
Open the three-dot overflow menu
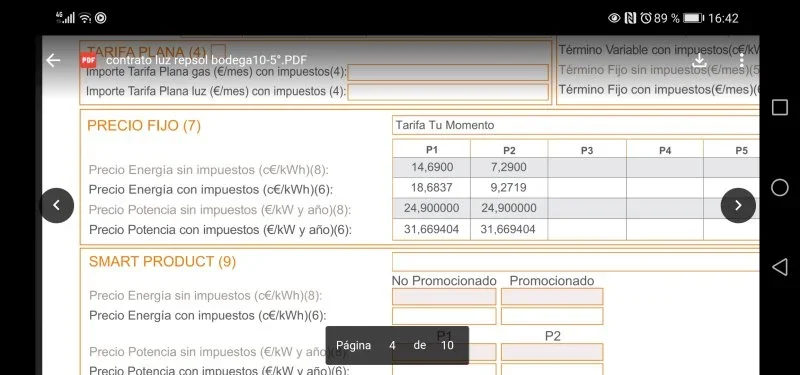point(742,60)
